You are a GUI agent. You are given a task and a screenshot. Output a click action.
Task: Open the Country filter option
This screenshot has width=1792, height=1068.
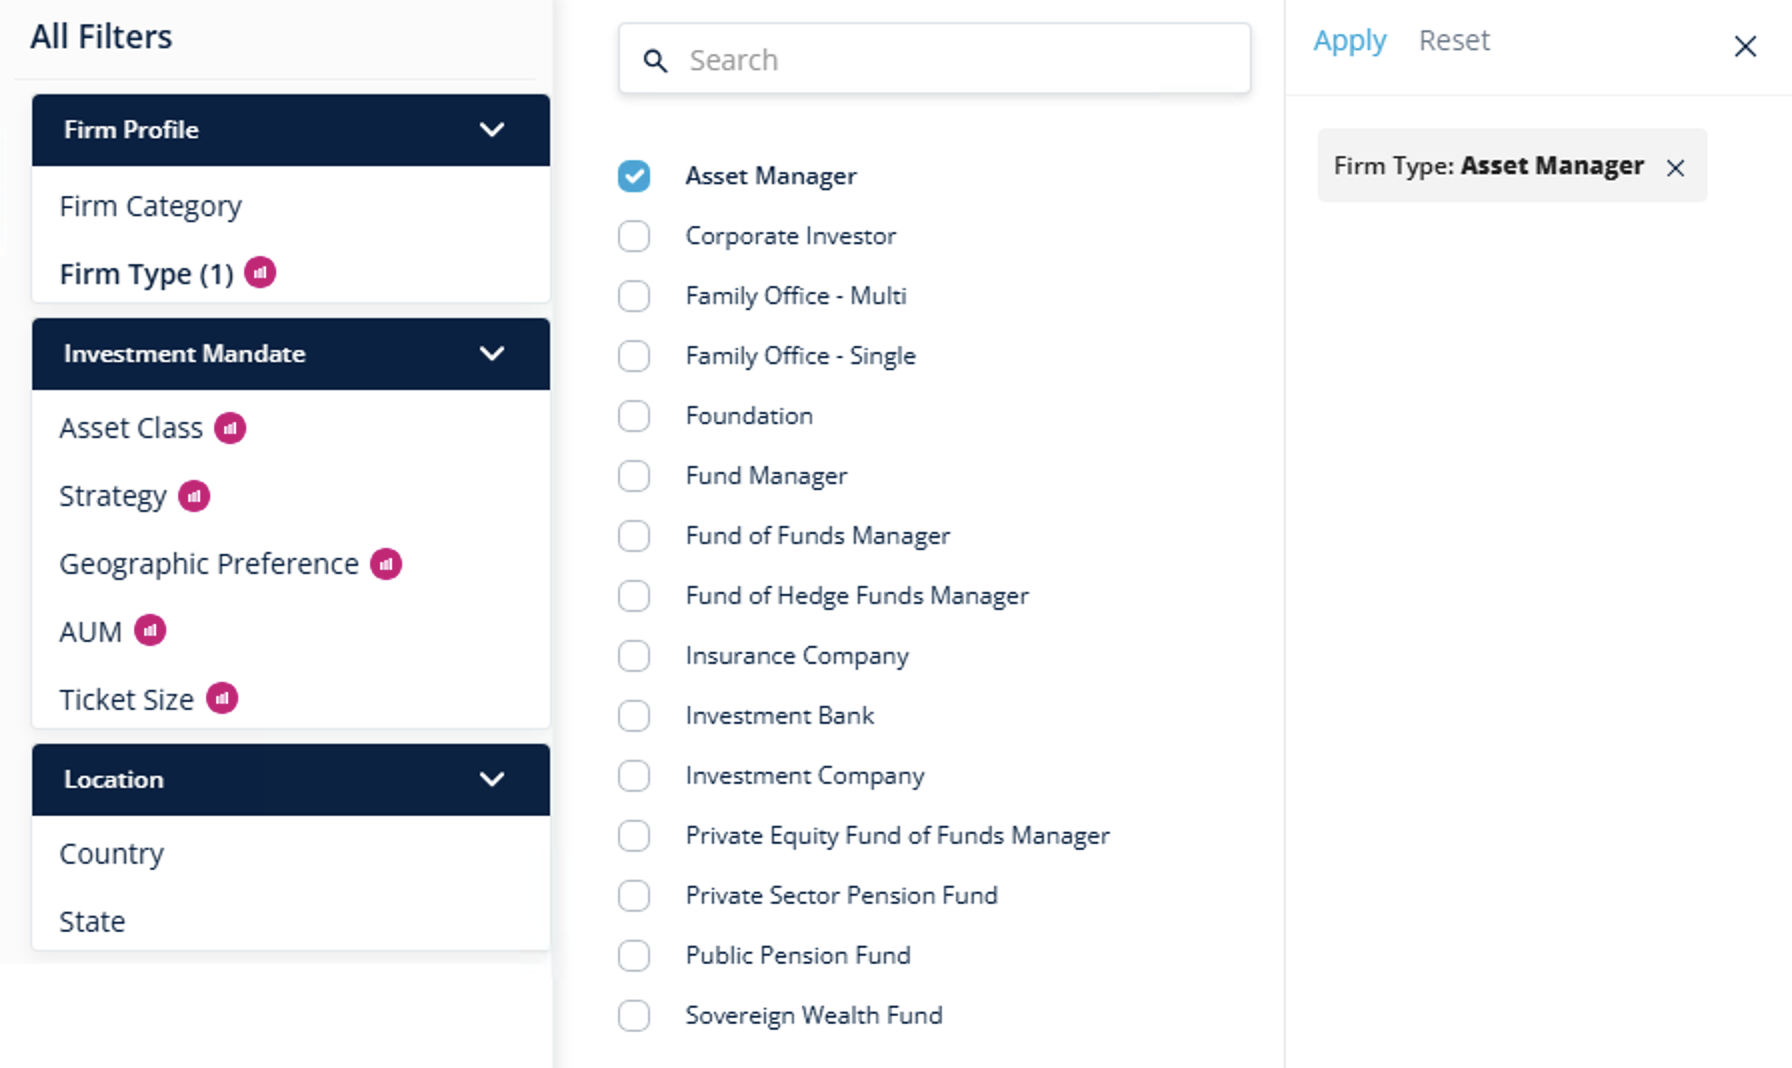point(112,854)
